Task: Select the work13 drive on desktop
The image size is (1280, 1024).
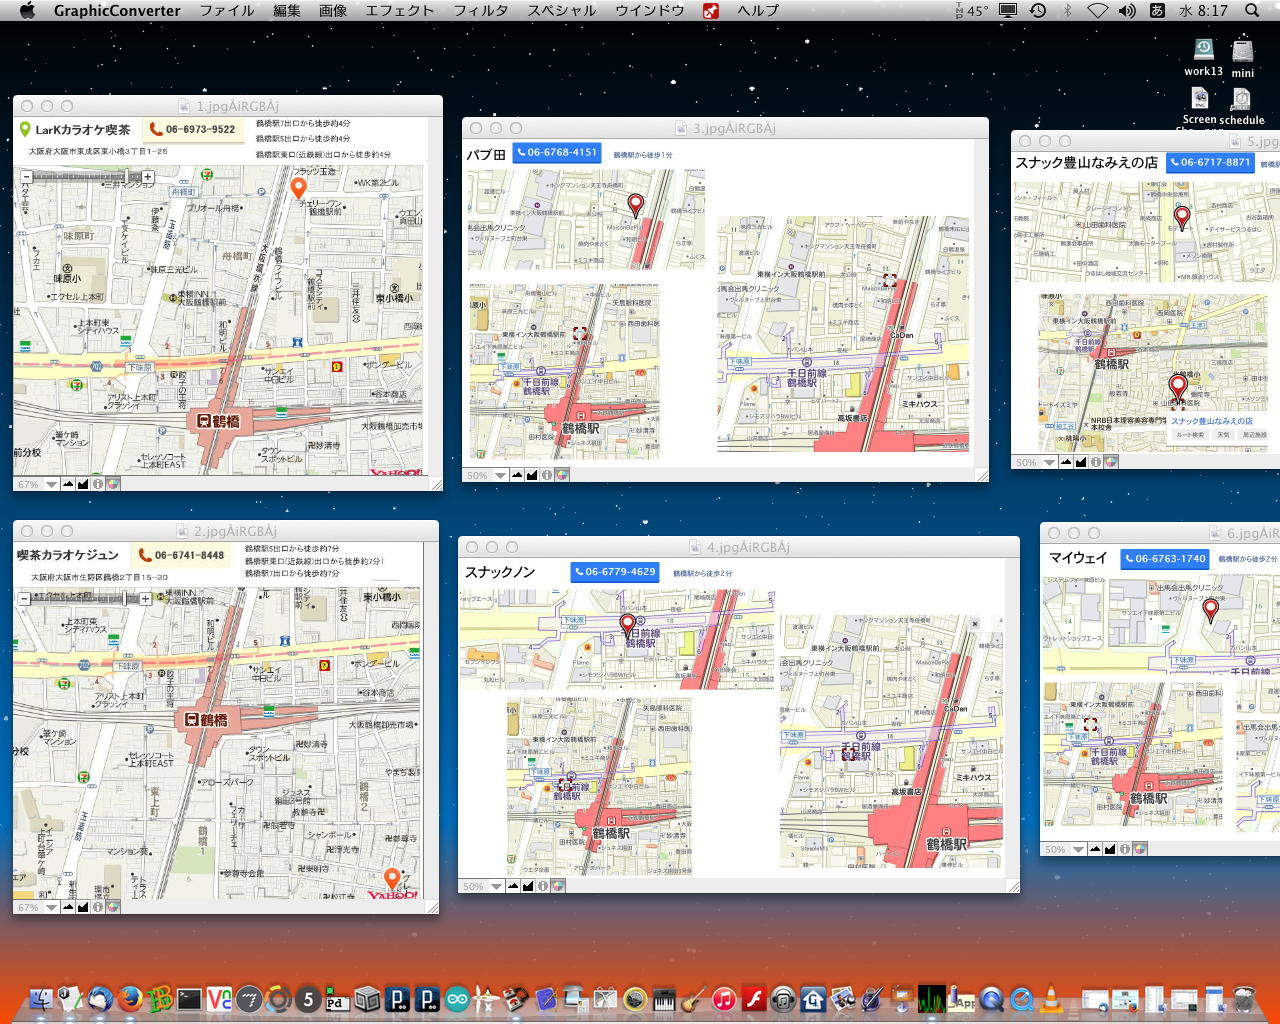Action: coord(1204,57)
